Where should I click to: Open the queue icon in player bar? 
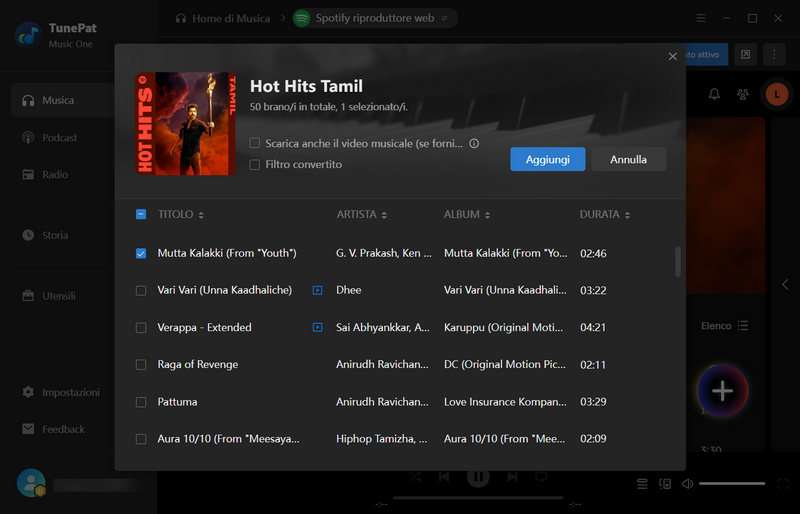click(x=642, y=483)
